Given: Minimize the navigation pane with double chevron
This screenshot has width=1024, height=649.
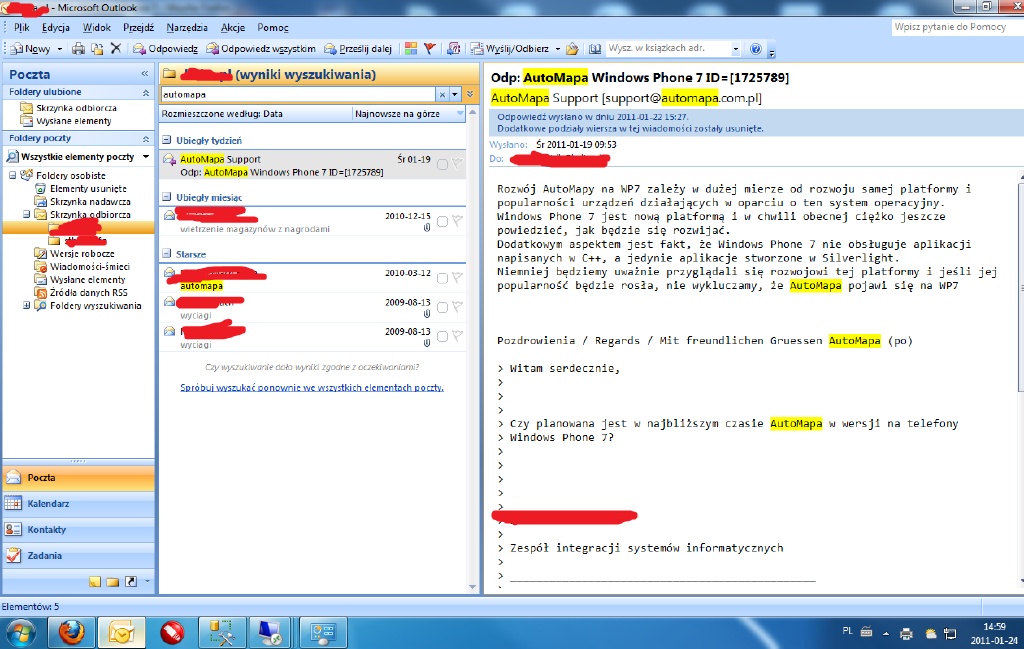Looking at the screenshot, I should (145, 74).
